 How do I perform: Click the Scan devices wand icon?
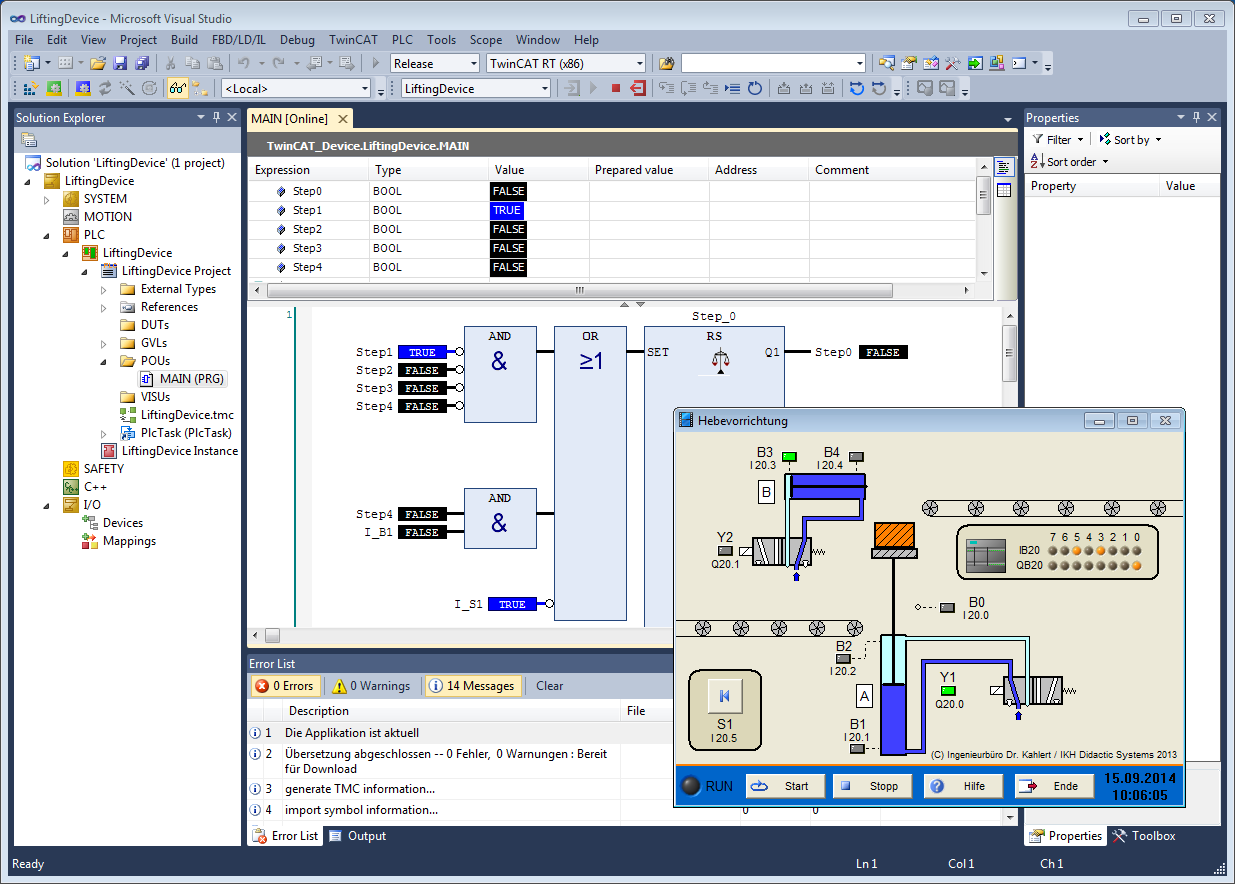pyautogui.click(x=127, y=88)
